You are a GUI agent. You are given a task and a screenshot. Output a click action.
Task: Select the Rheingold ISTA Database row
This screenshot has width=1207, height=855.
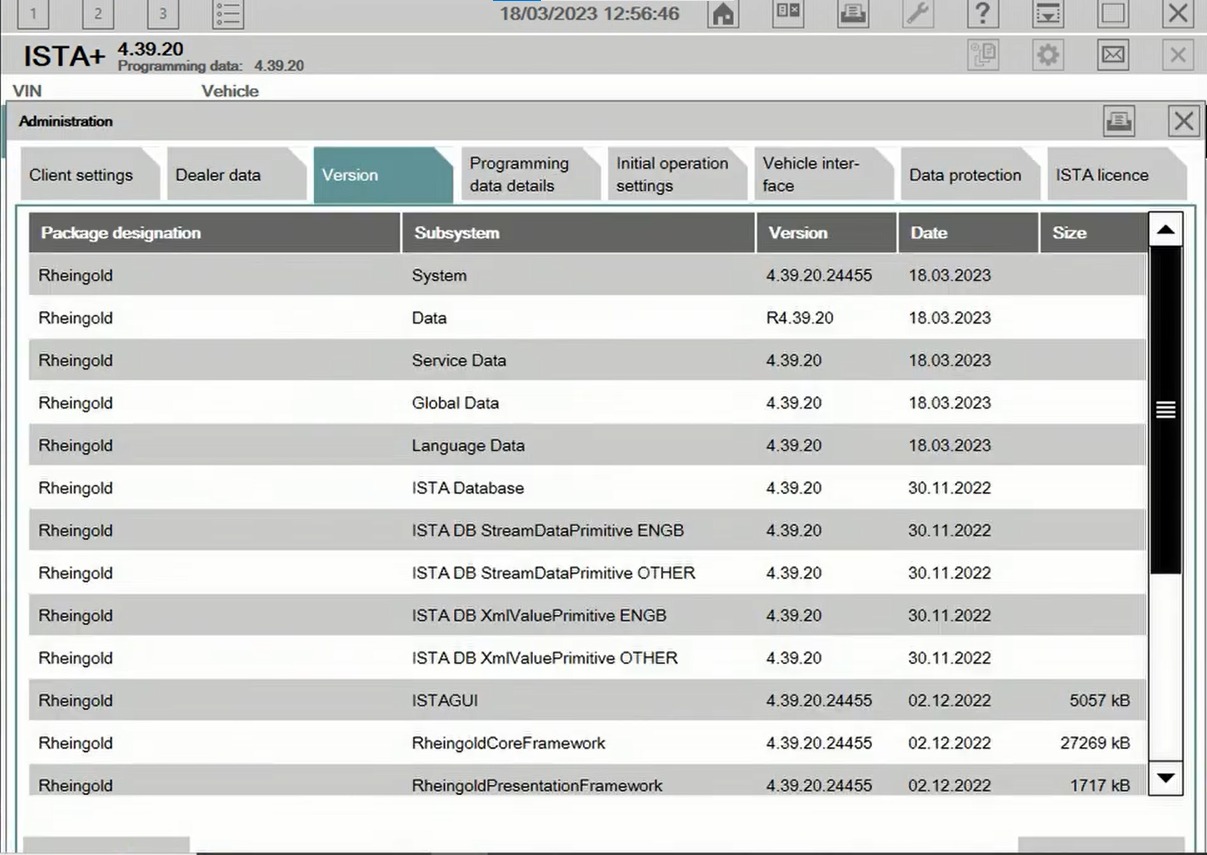click(x=500, y=488)
